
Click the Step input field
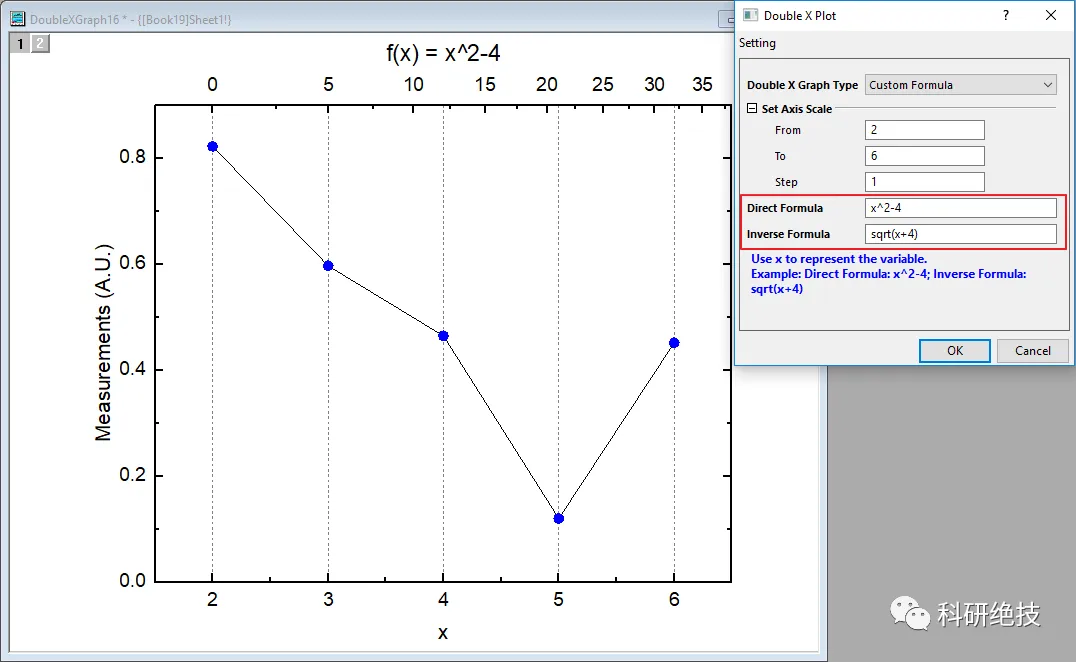[x=924, y=182]
